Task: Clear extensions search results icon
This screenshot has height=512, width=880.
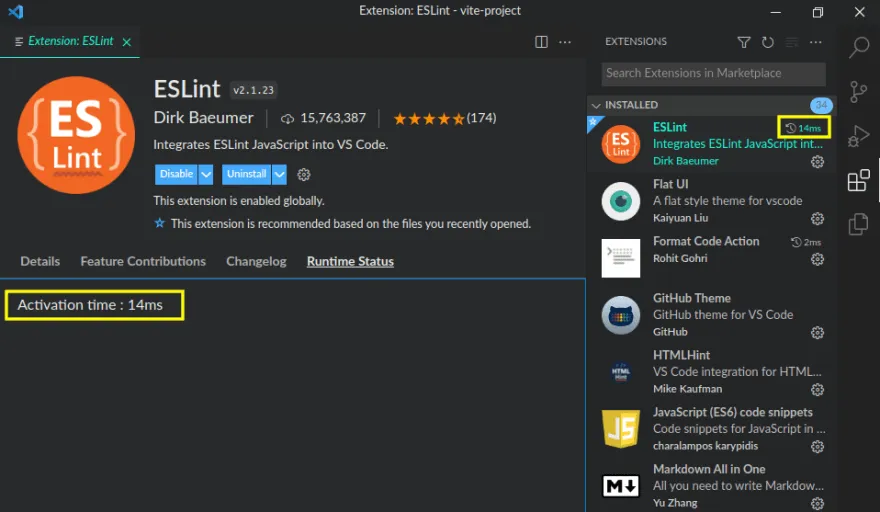Action: 792,42
